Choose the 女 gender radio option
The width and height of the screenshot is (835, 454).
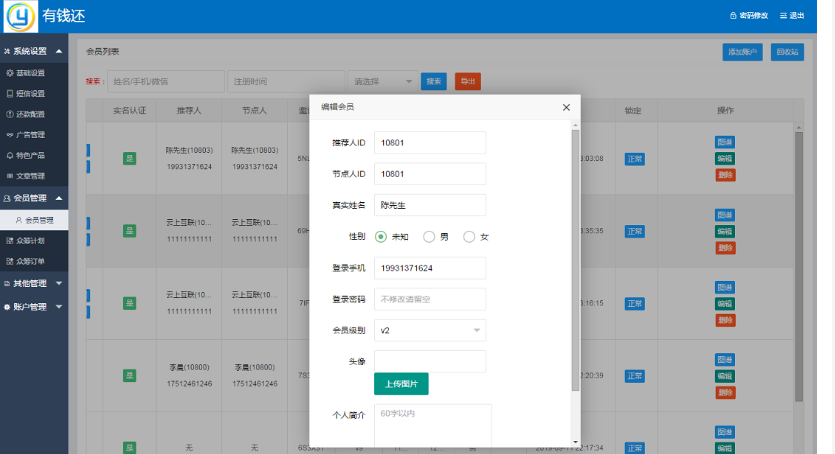(x=469, y=237)
